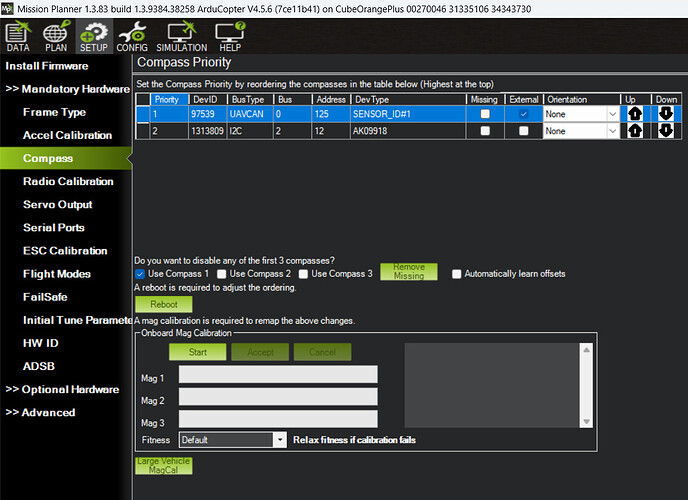Click the Address cell 125

(x=331, y=114)
